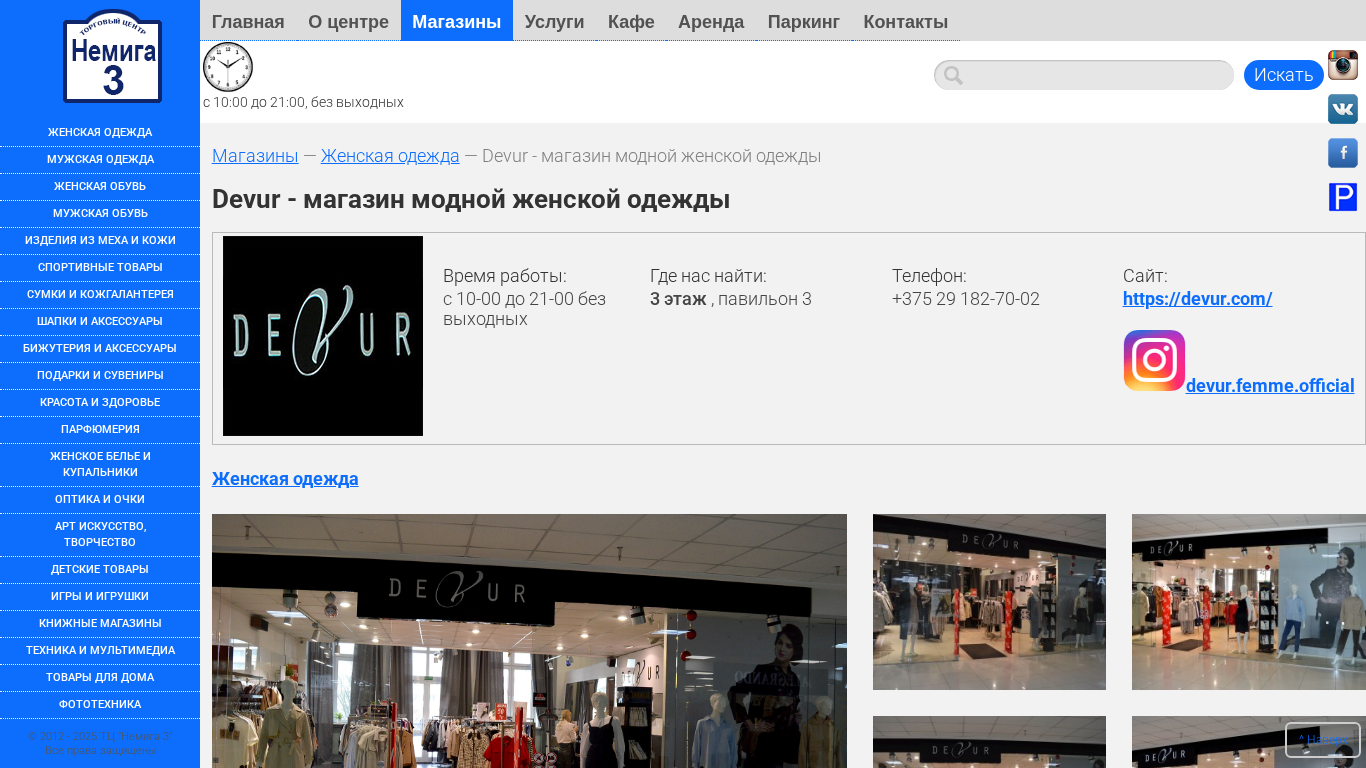Open АРТ ИСКУССТВО, ТВОРЧЕСТВО category
The image size is (1366, 768).
coord(100,535)
